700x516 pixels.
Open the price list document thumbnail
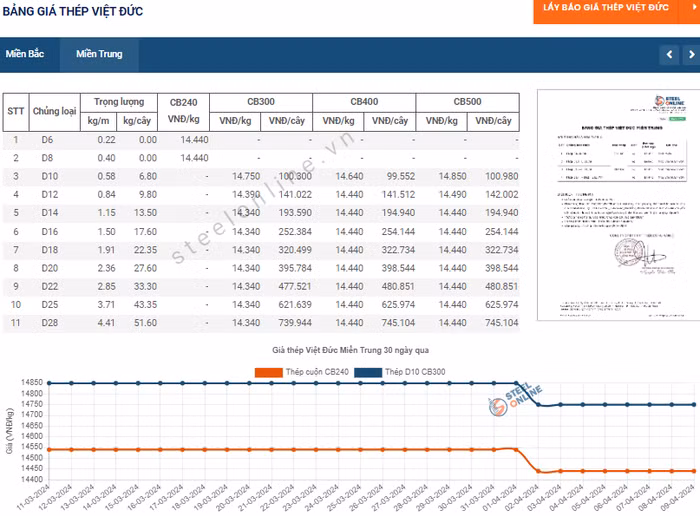point(618,205)
